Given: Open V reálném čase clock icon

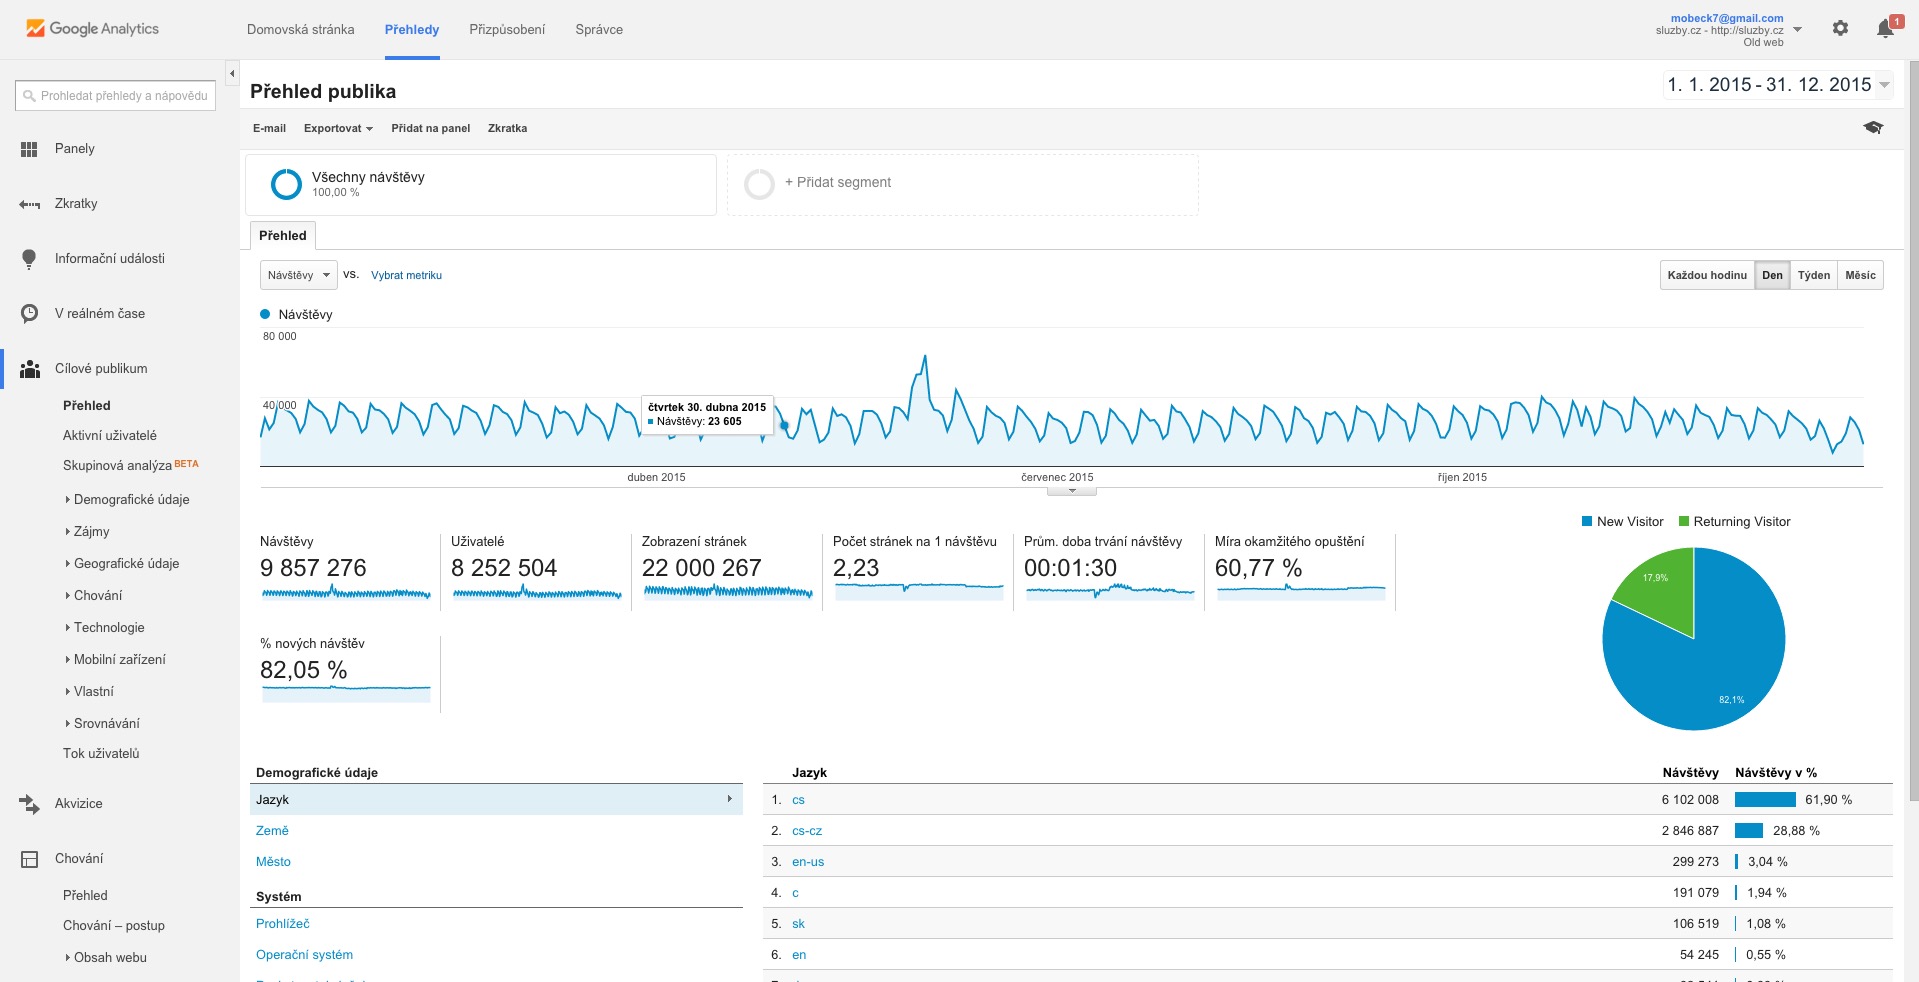Looking at the screenshot, I should [29, 313].
